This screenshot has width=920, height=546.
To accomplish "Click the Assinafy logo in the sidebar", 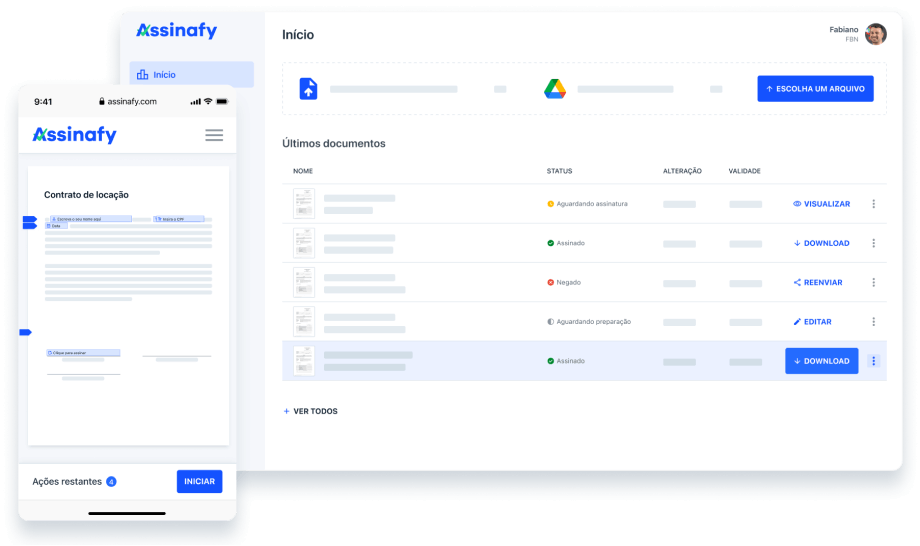I will click(x=177, y=31).
